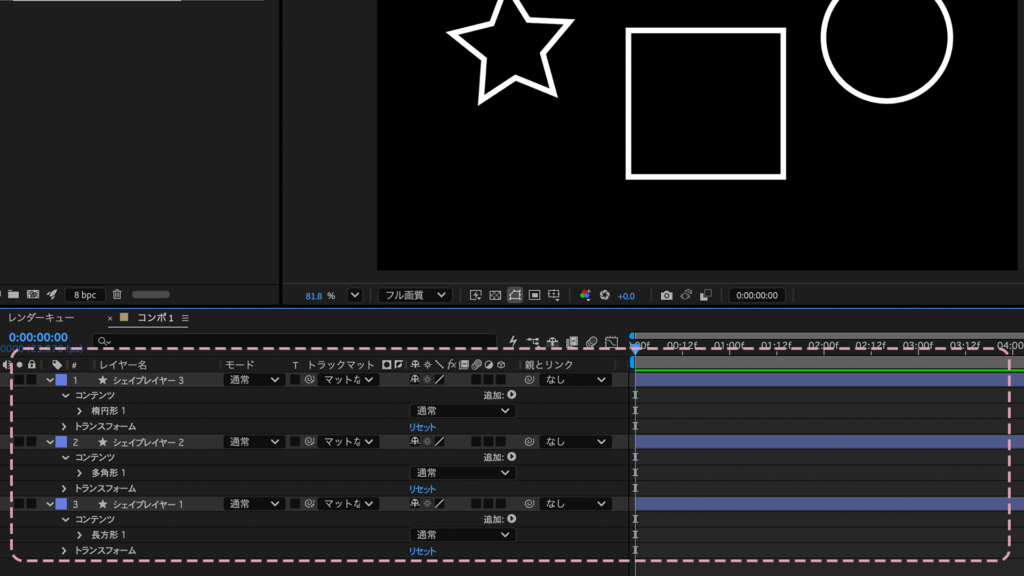Toggle the transparency grid in the viewer
Screen dimensions: 1024x576
click(x=495, y=295)
